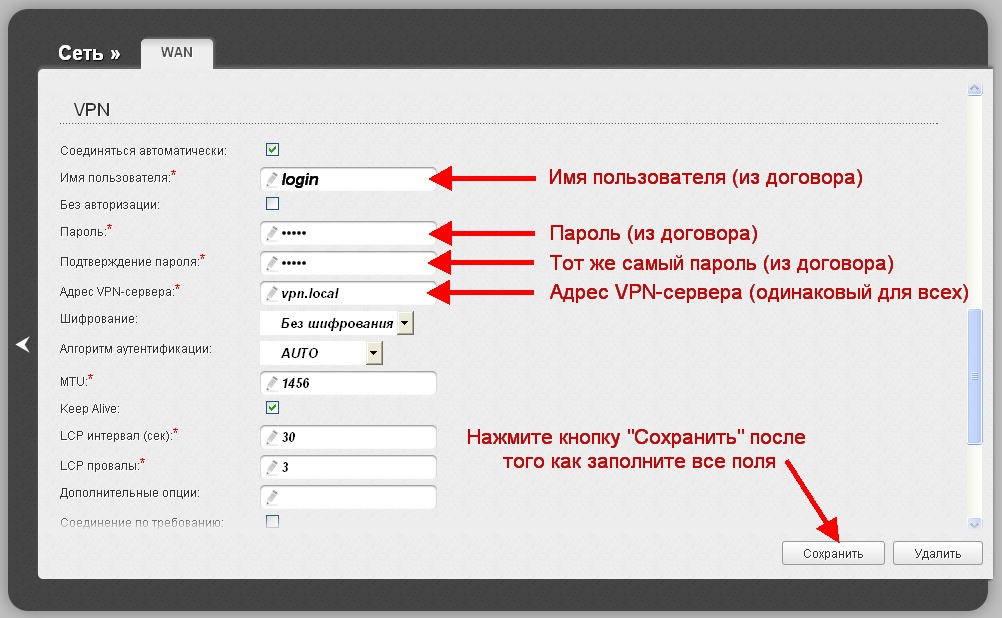Click the LCP failures input field
The width and height of the screenshot is (1002, 618).
(x=355, y=467)
